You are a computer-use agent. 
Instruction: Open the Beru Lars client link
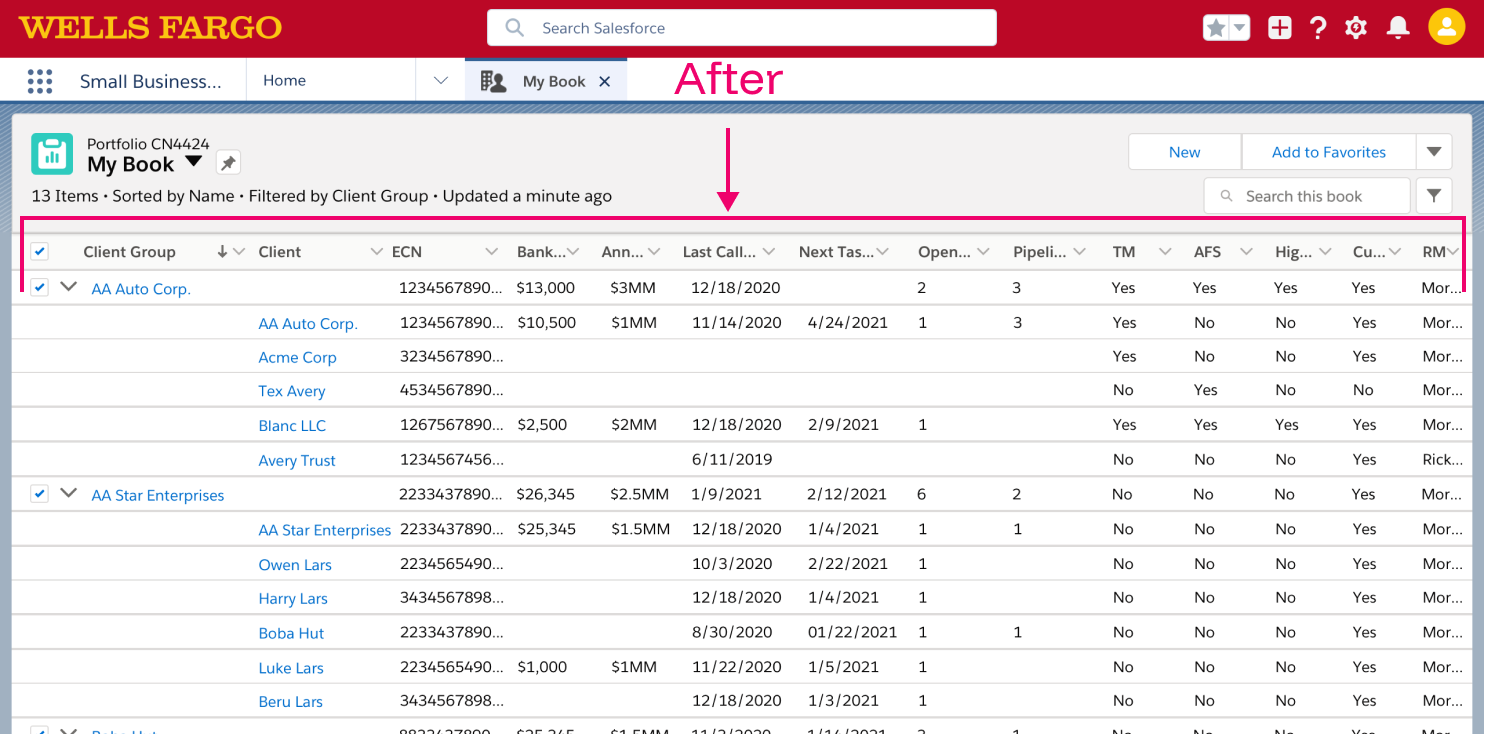(290, 701)
